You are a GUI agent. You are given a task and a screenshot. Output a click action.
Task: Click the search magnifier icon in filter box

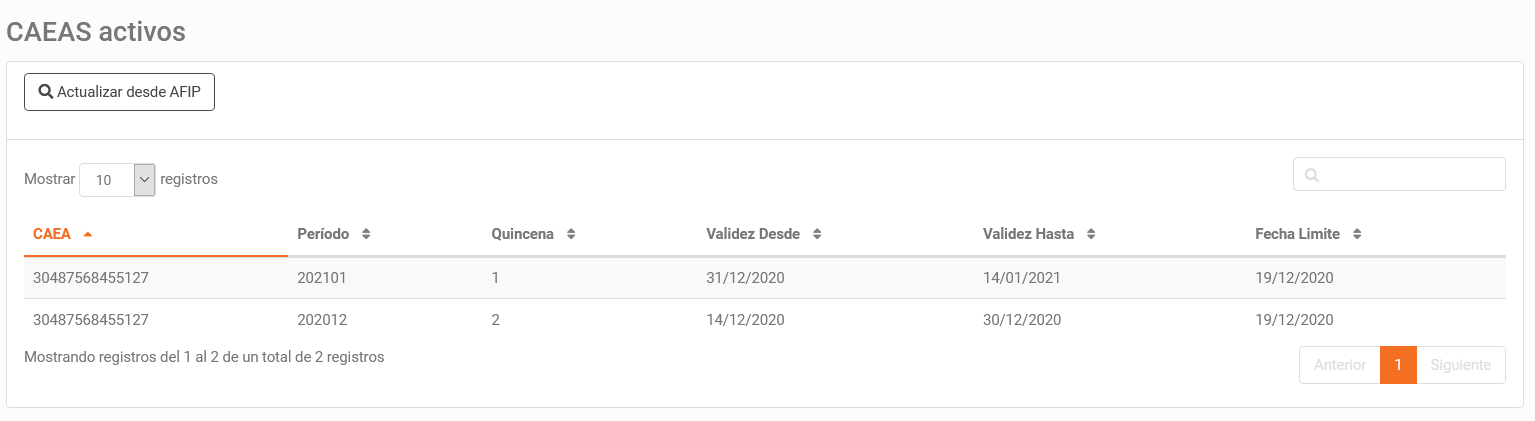[x=1312, y=175]
